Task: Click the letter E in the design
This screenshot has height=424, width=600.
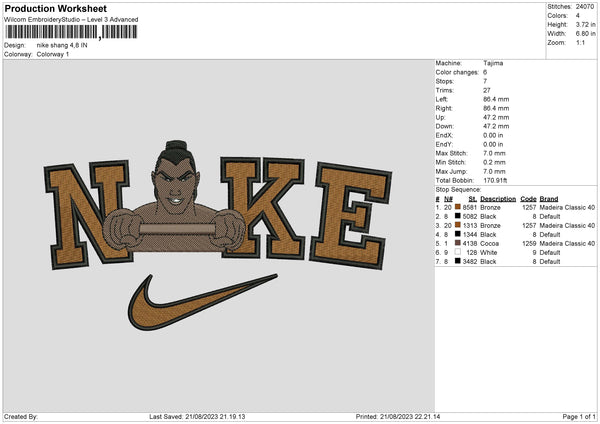Action: 350,216
